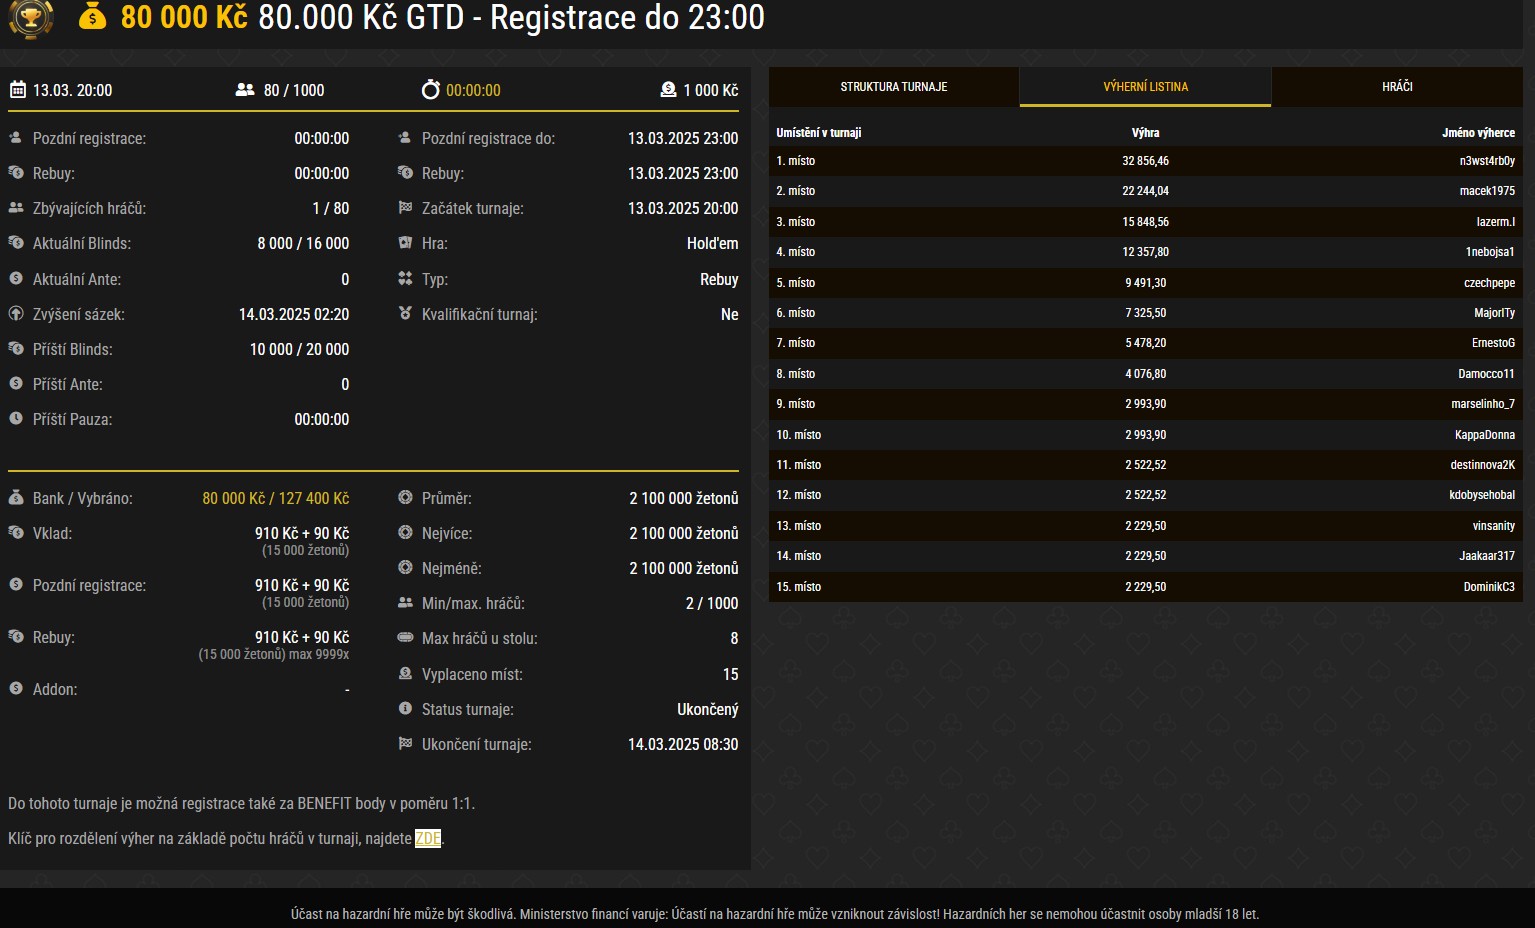Click the cards icon beside Hra
1535x928 pixels.
click(405, 243)
